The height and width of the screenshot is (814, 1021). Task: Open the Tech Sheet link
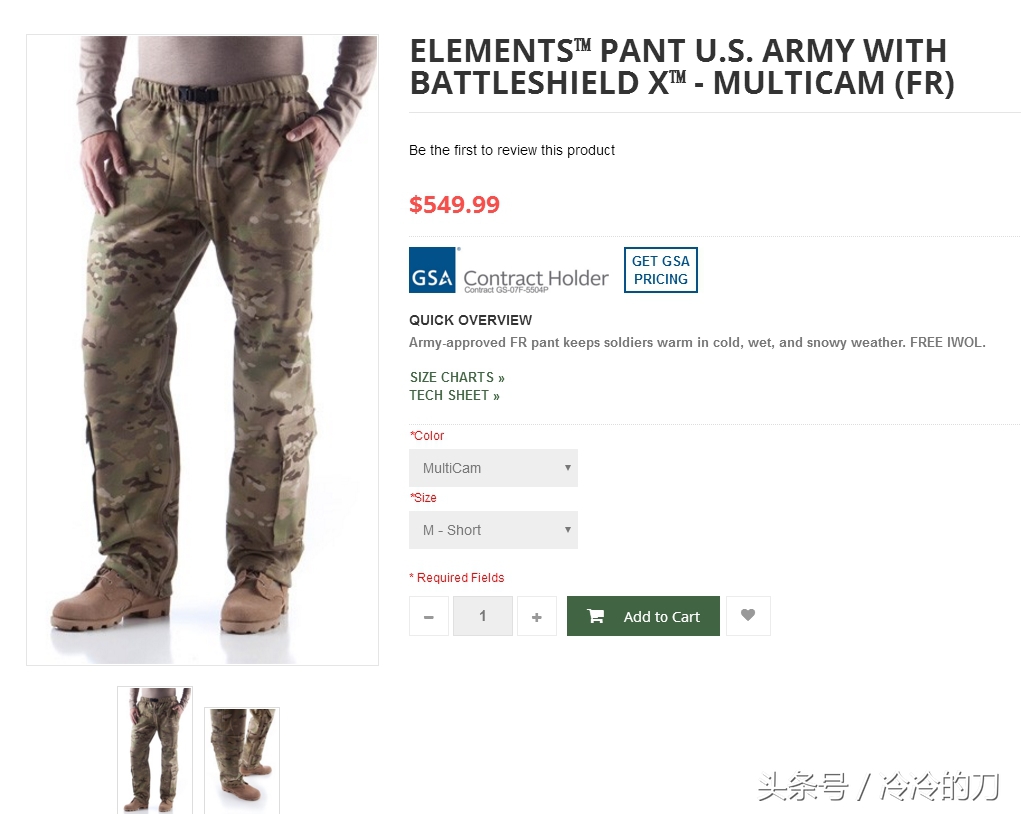click(x=455, y=395)
